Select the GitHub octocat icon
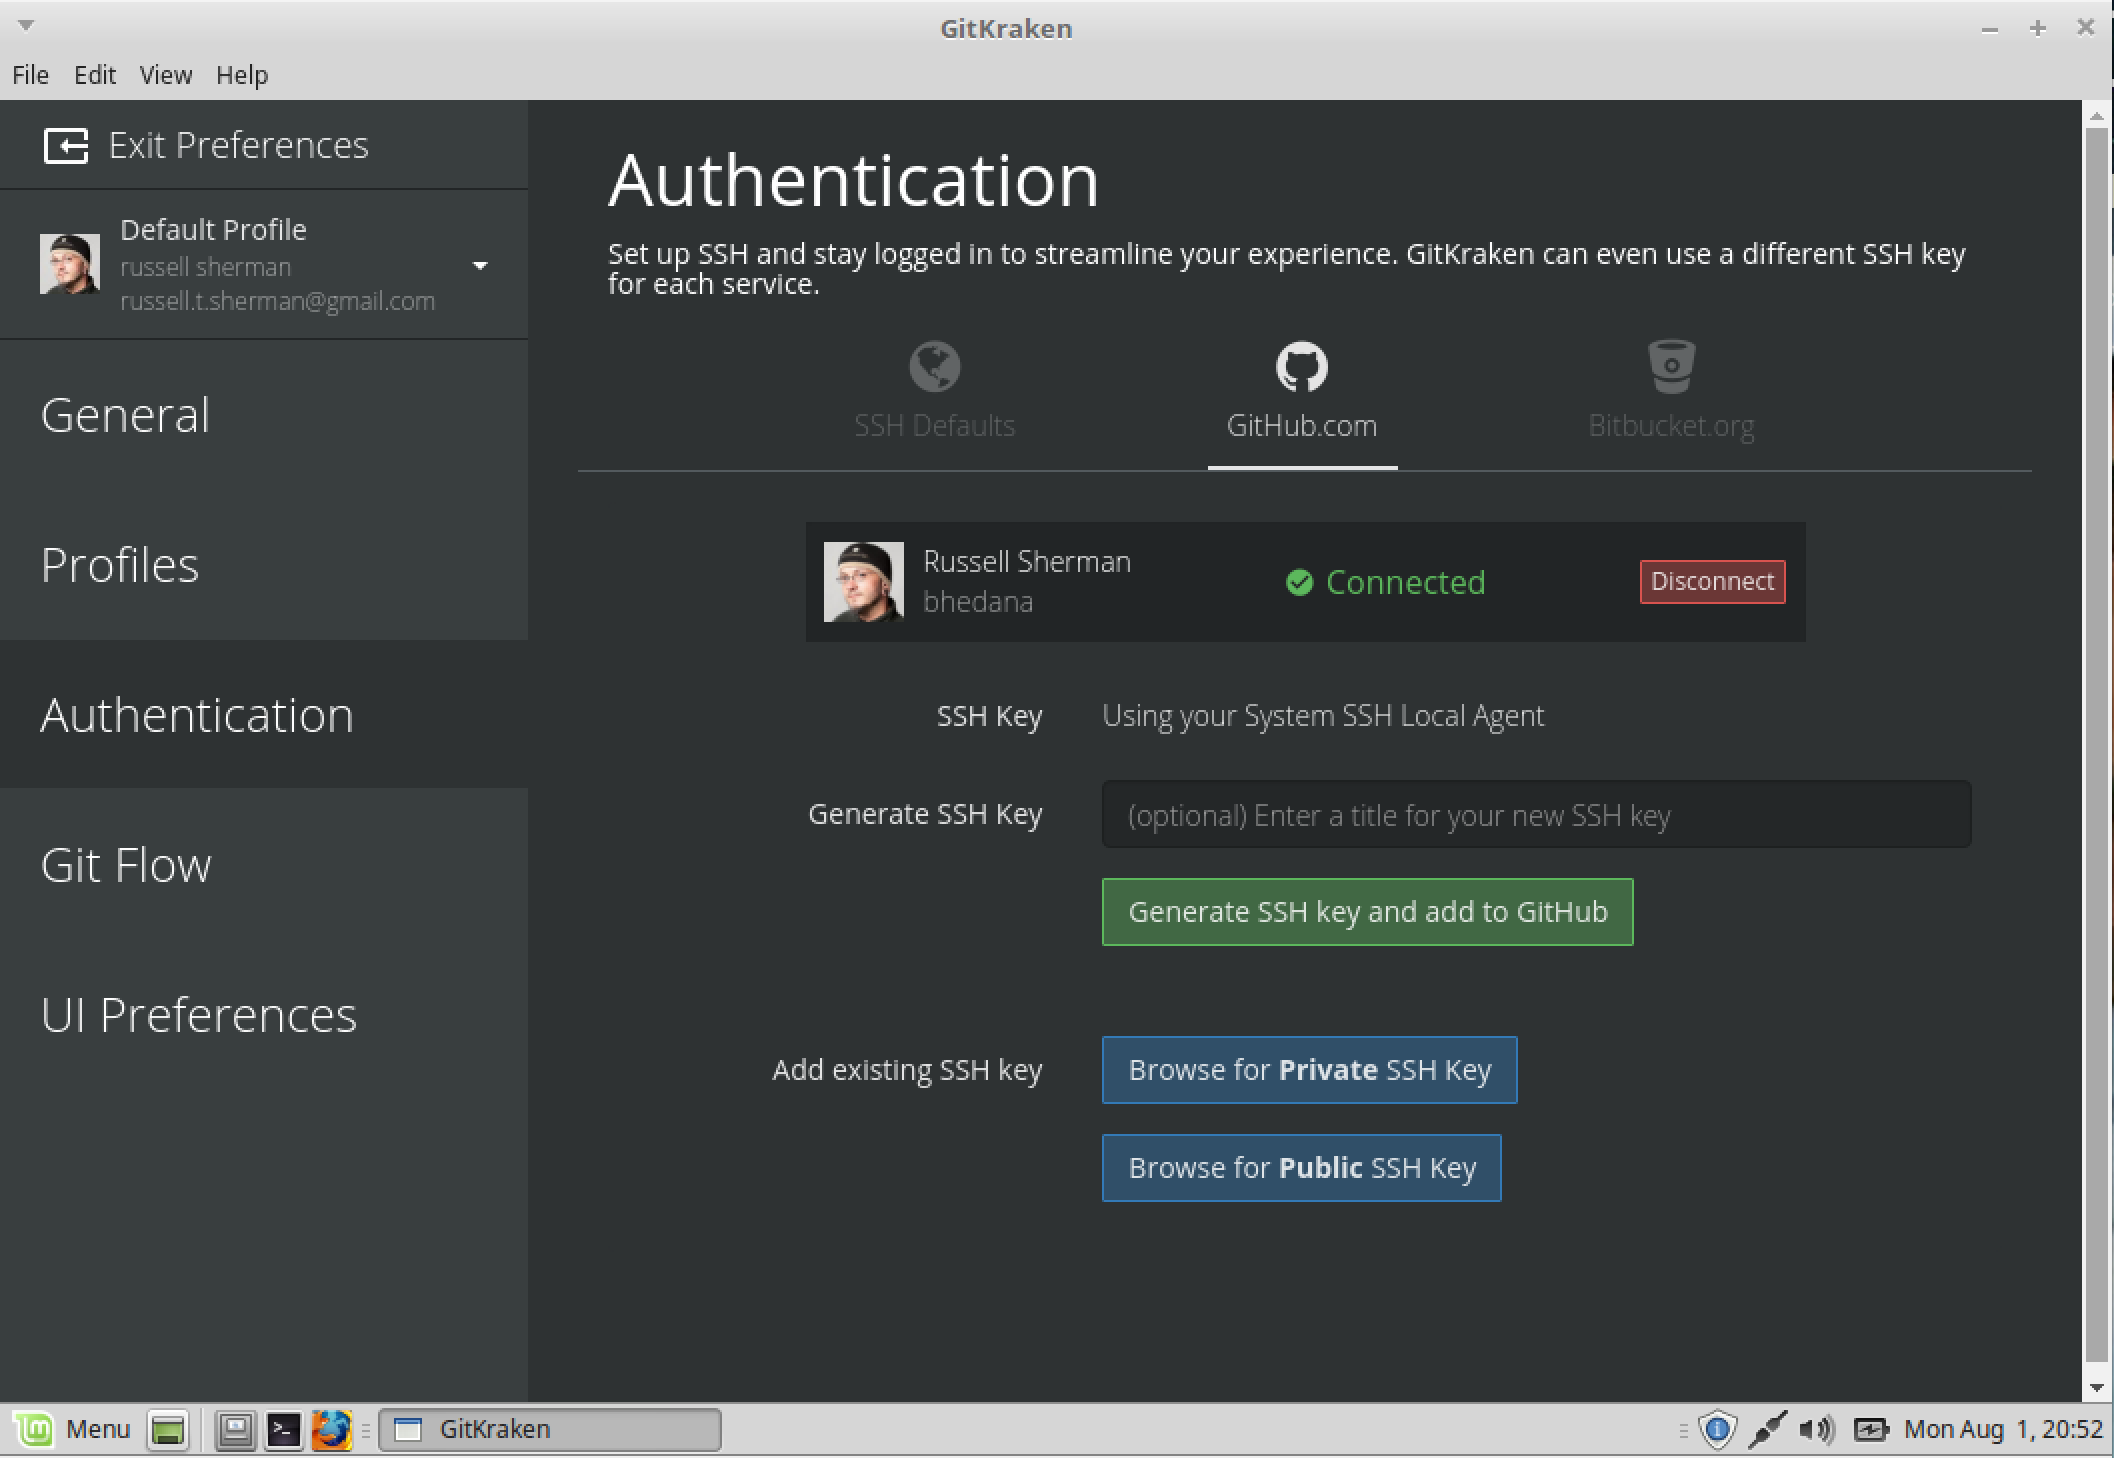This screenshot has width=2114, height=1458. 1301,366
